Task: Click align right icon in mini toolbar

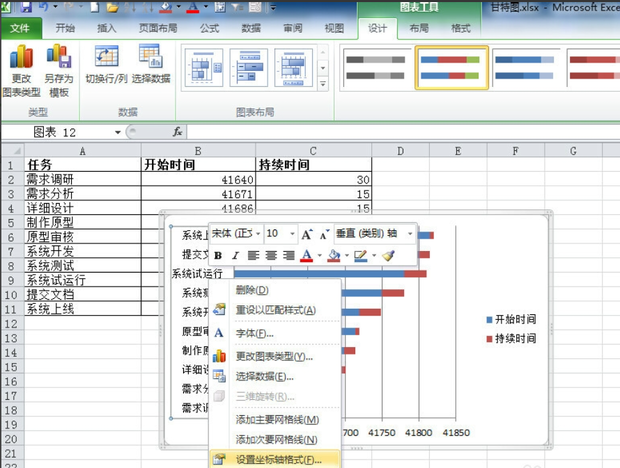Action: pyautogui.click(x=288, y=256)
